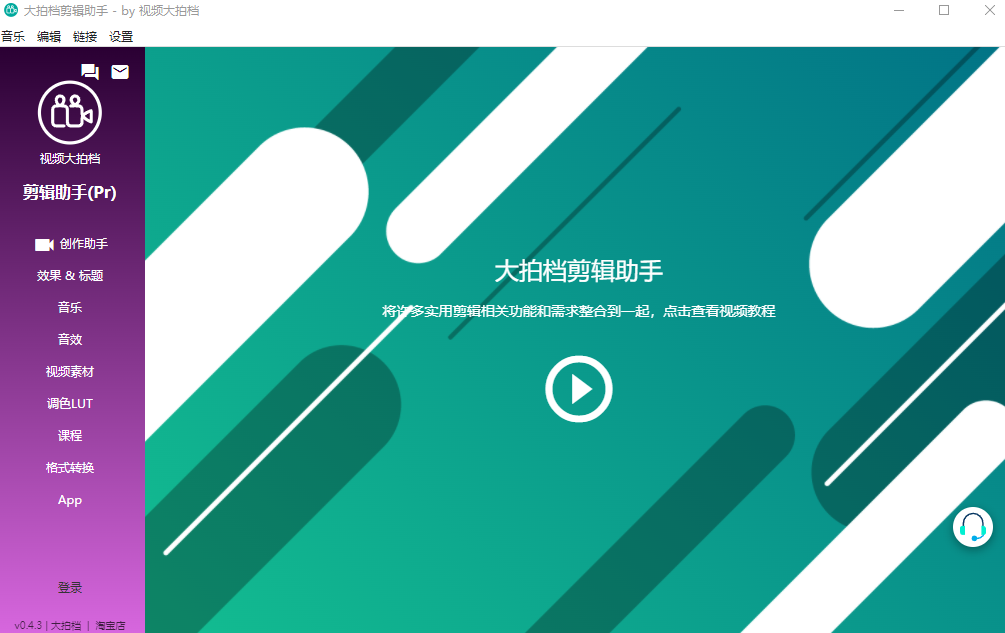Screen dimensions: 1005x633
Task: Open the 淘宝店 link at bottom
Action: [x=110, y=625]
